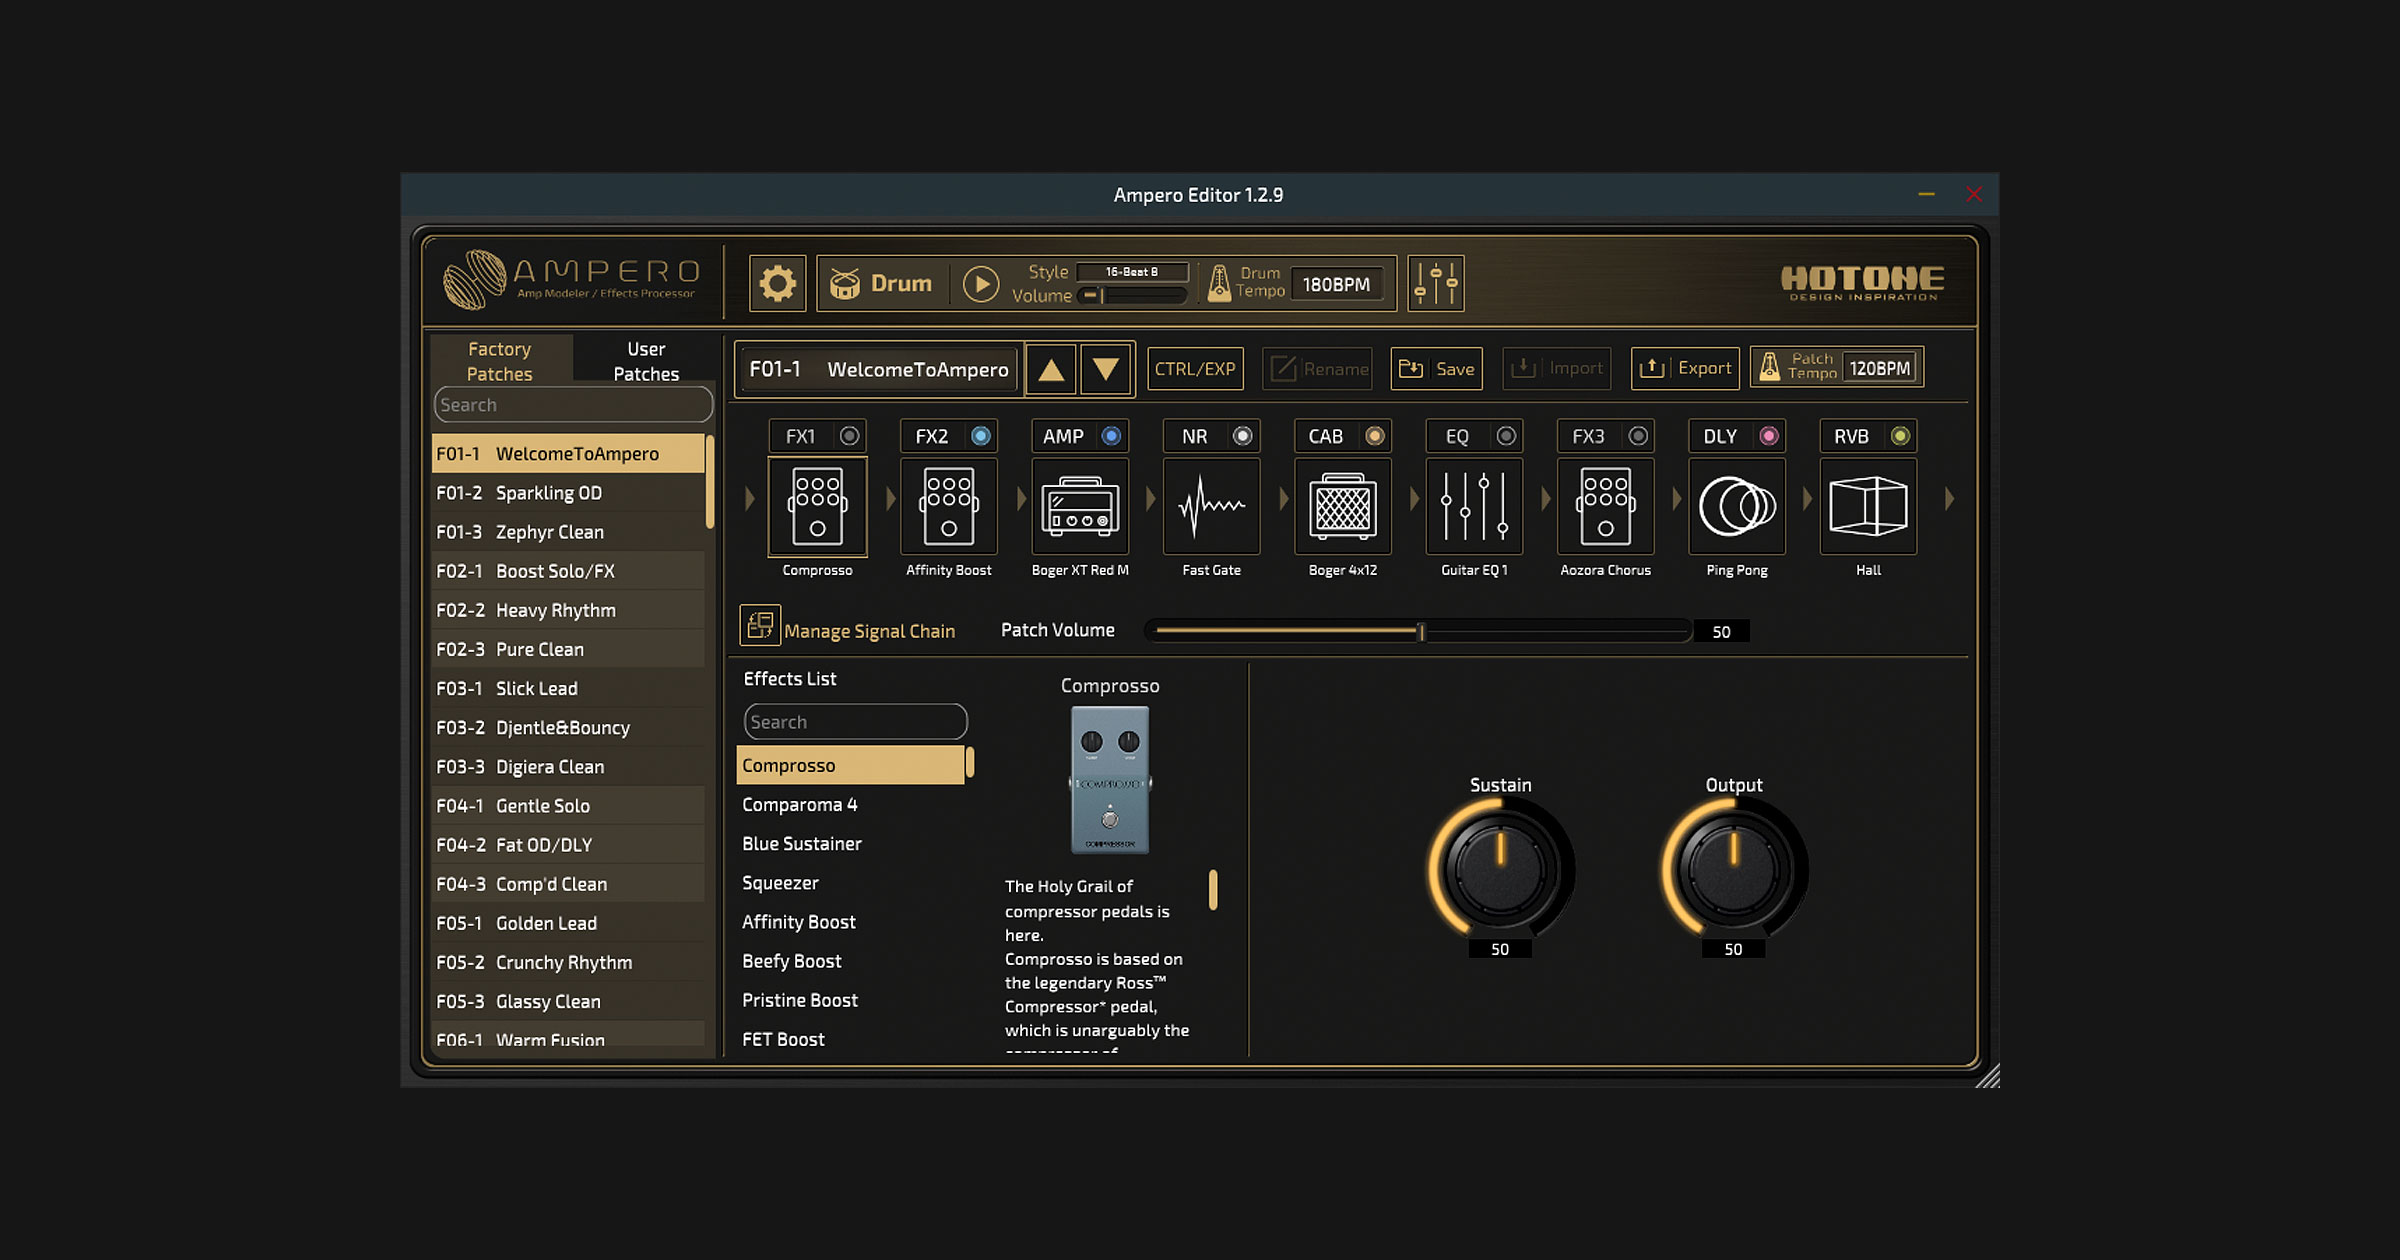Select the Fast Gate noise reducer icon

(x=1211, y=507)
